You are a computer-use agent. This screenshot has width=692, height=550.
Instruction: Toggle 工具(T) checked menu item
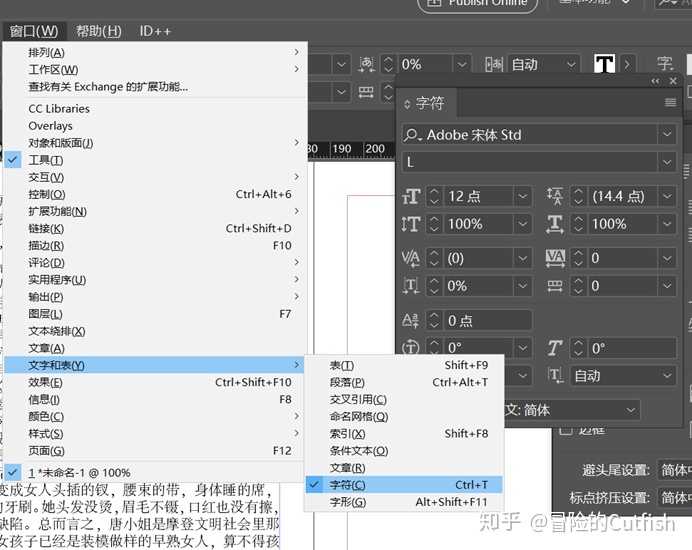(x=154, y=160)
